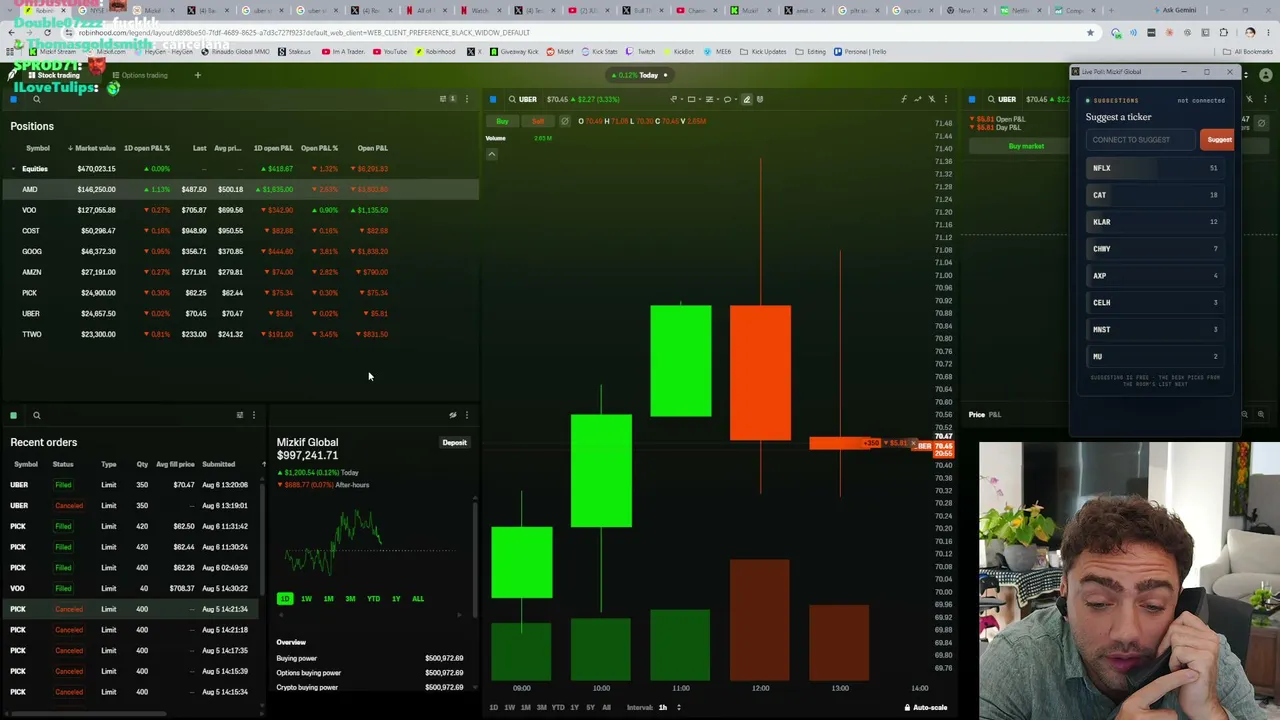
Task: Open the Recent orders three-dot menu
Action: click(253, 415)
